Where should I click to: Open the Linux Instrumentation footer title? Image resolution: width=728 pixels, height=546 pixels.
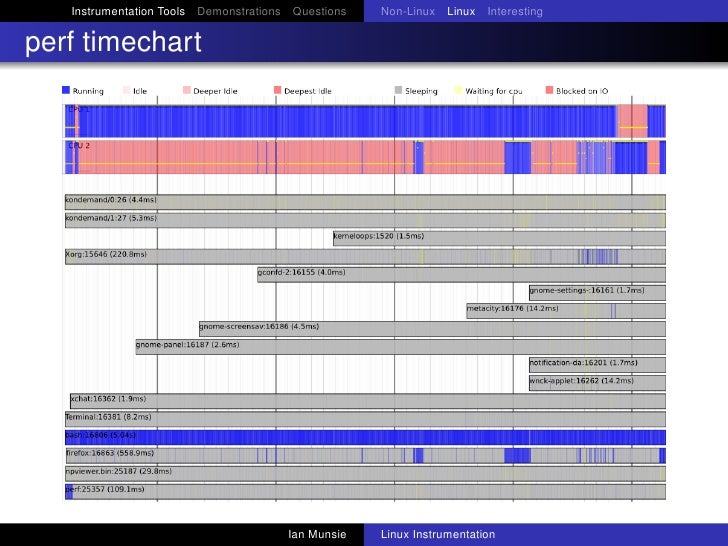click(x=438, y=535)
